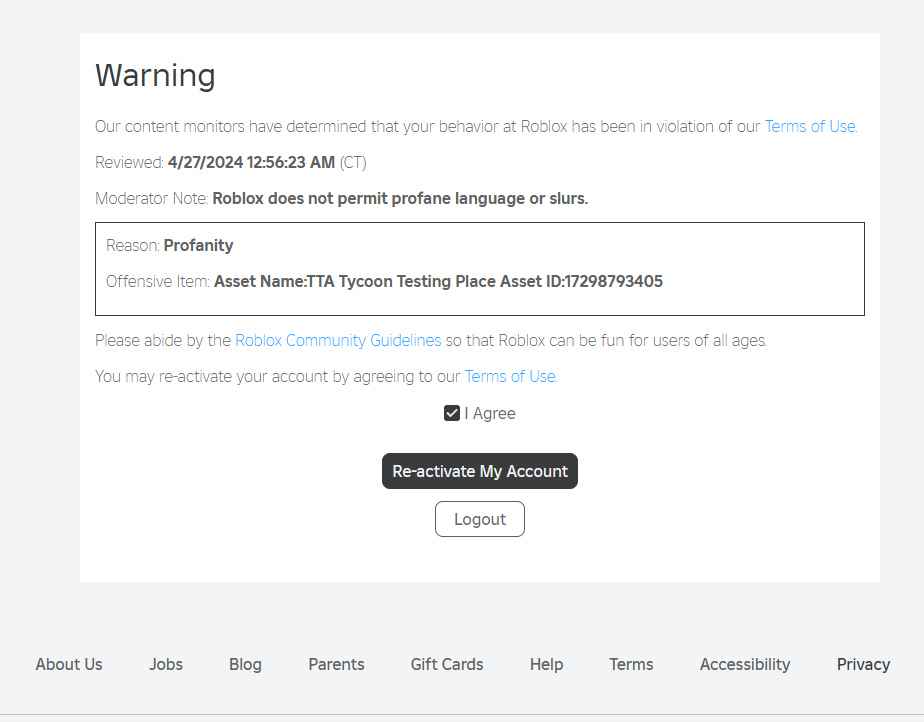The height and width of the screenshot is (722, 924).
Task: Visit the Parents section in the footer
Action: [336, 664]
